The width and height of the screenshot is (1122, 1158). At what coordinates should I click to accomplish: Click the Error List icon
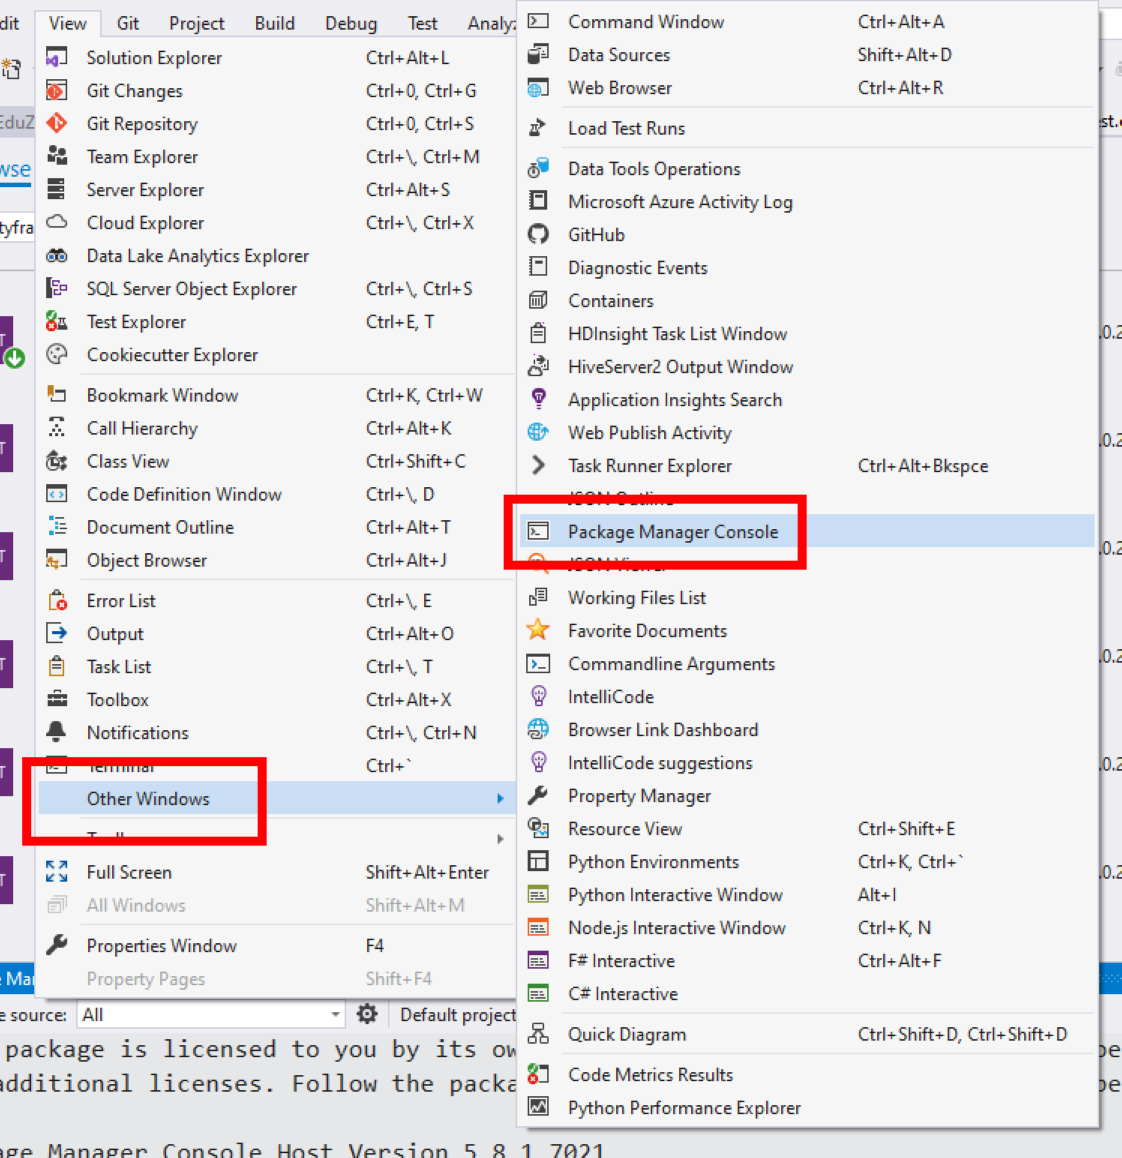click(57, 600)
